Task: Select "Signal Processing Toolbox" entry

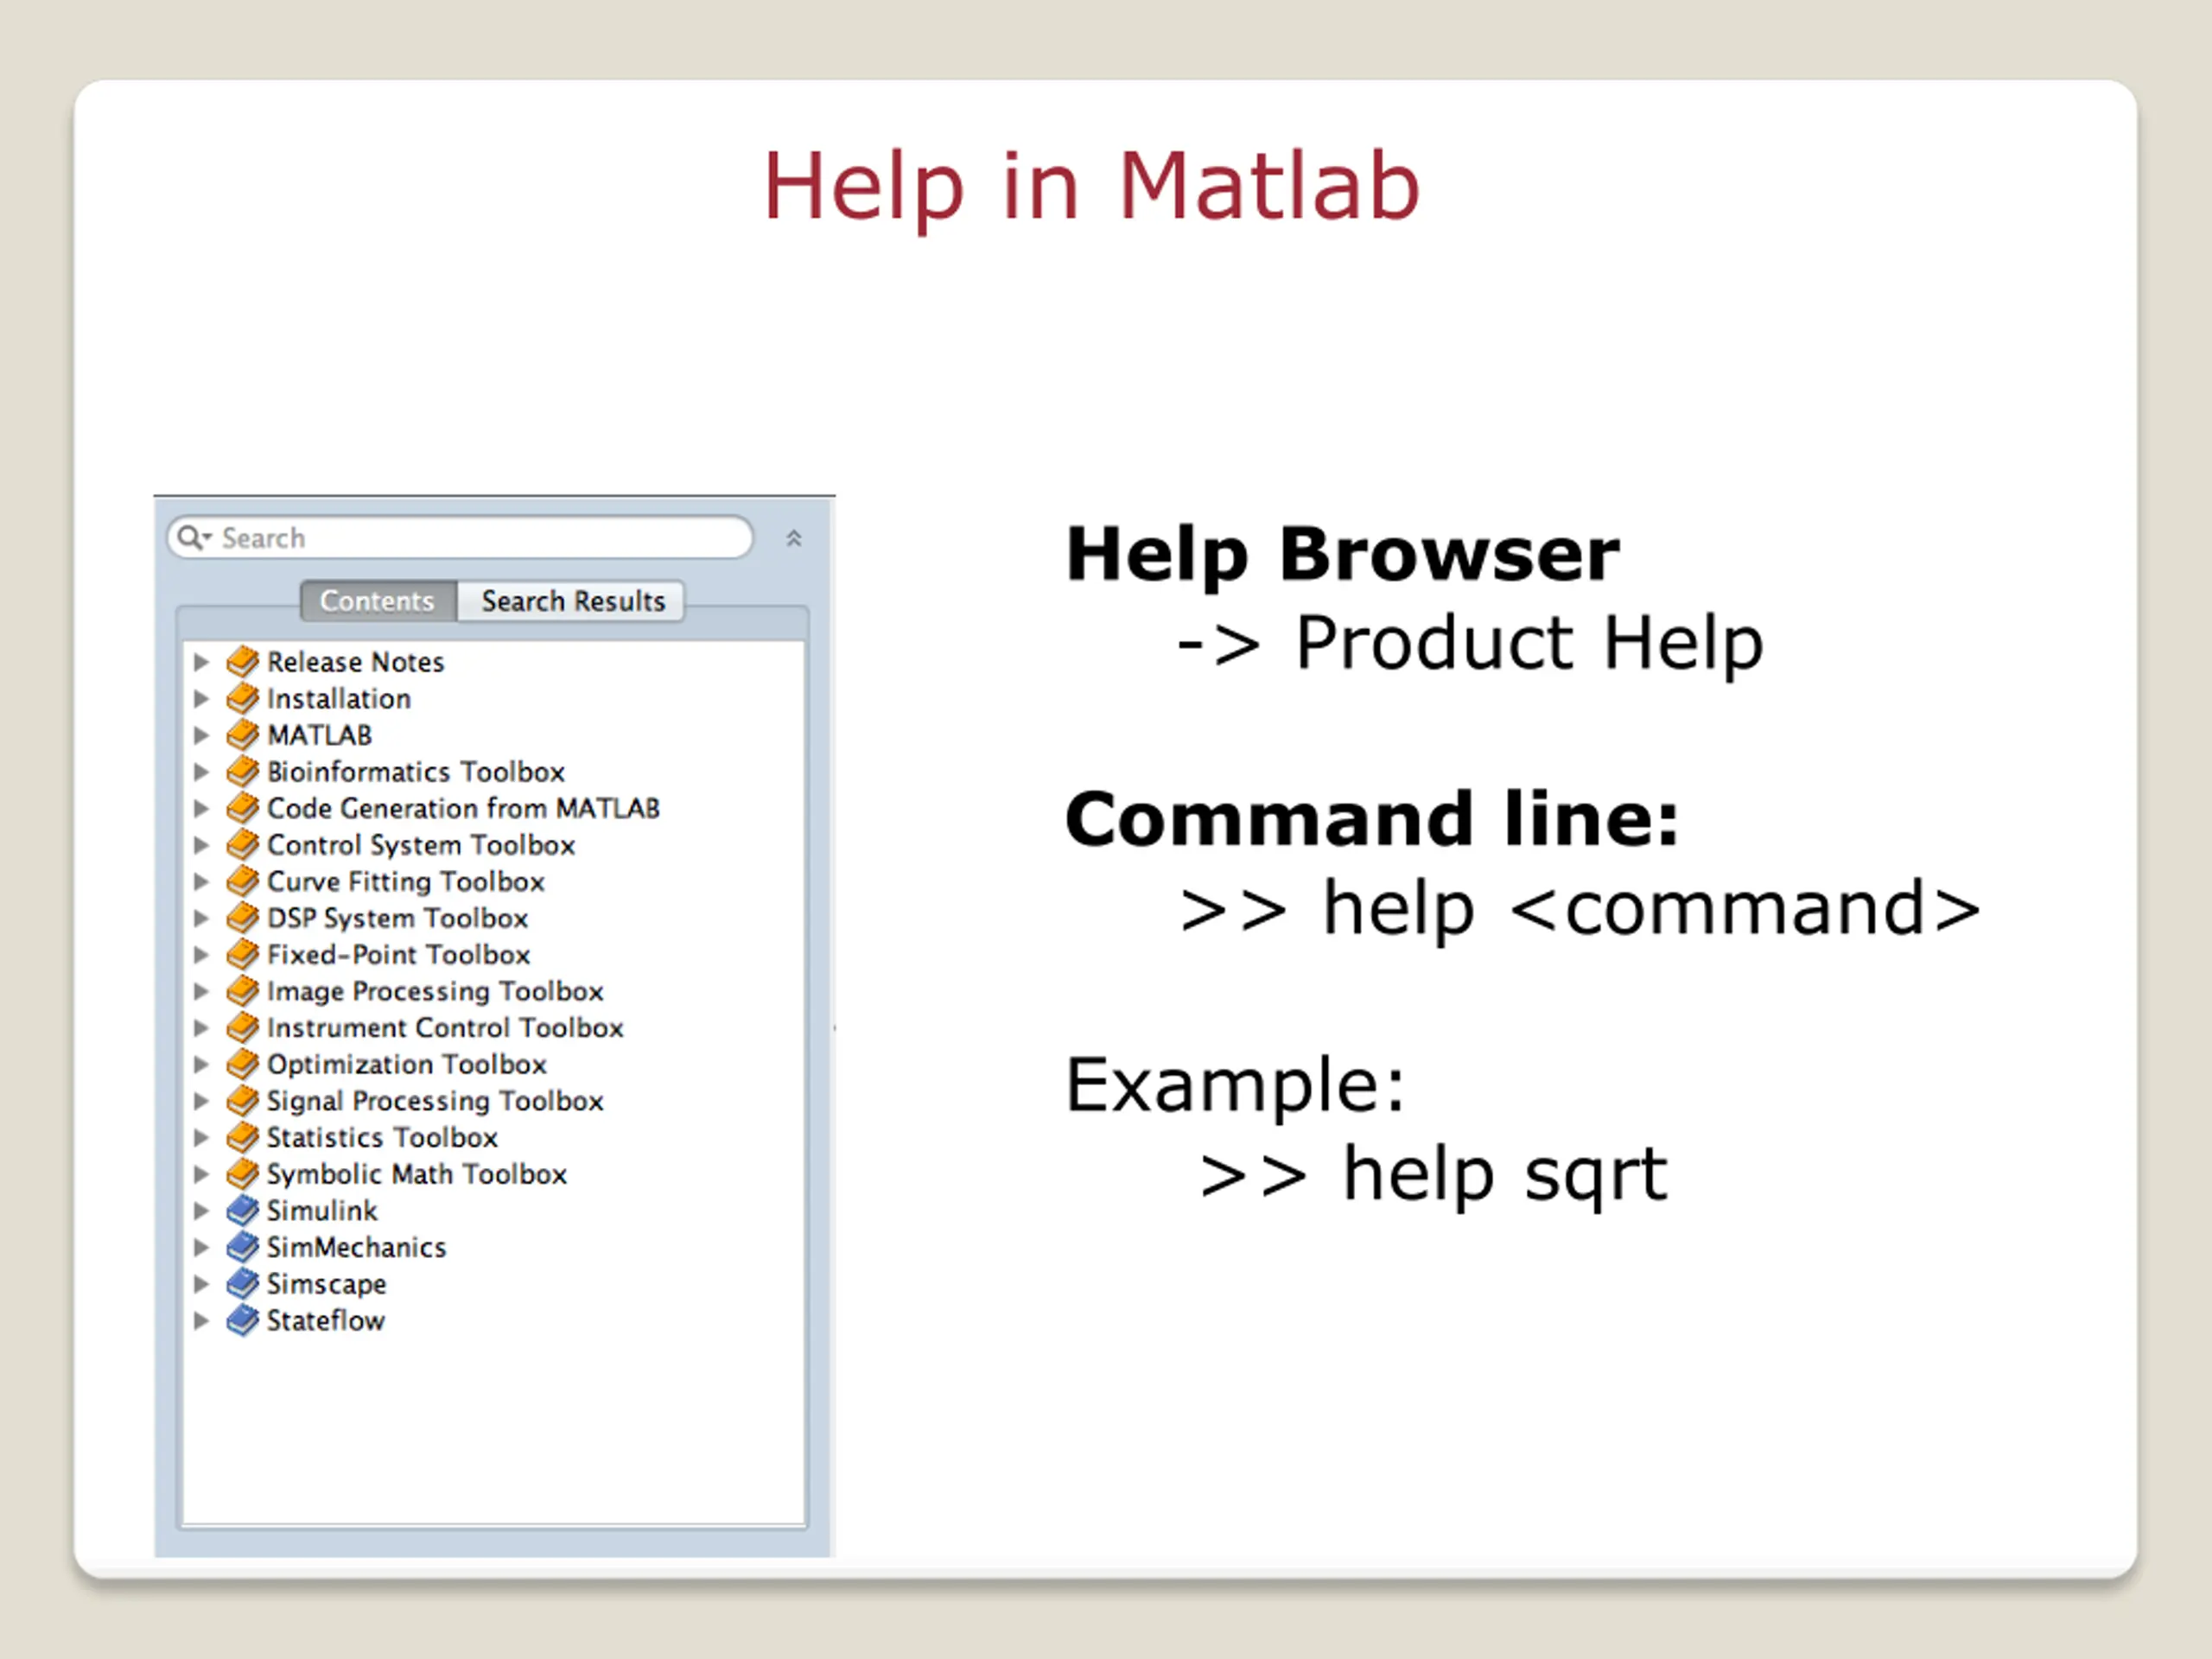Action: (435, 1101)
